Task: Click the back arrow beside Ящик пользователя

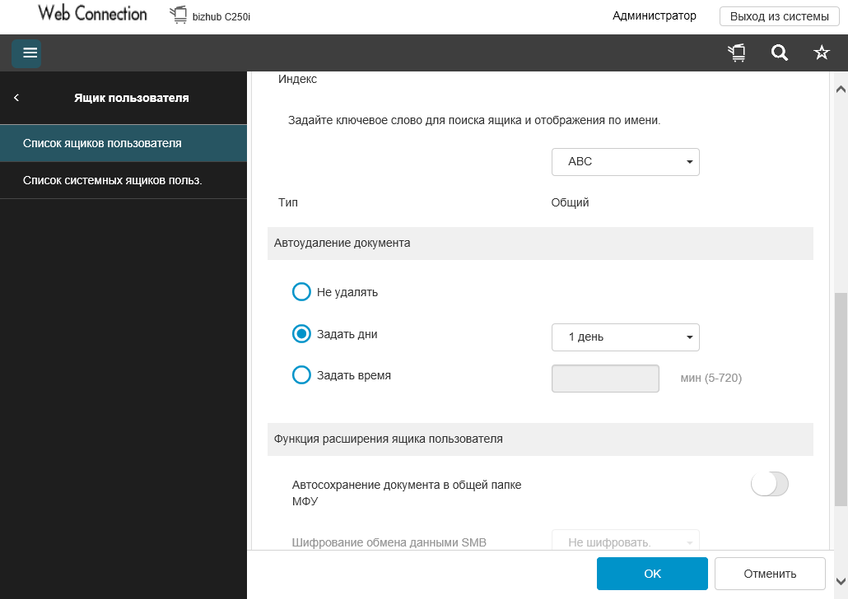Action: (x=17, y=98)
